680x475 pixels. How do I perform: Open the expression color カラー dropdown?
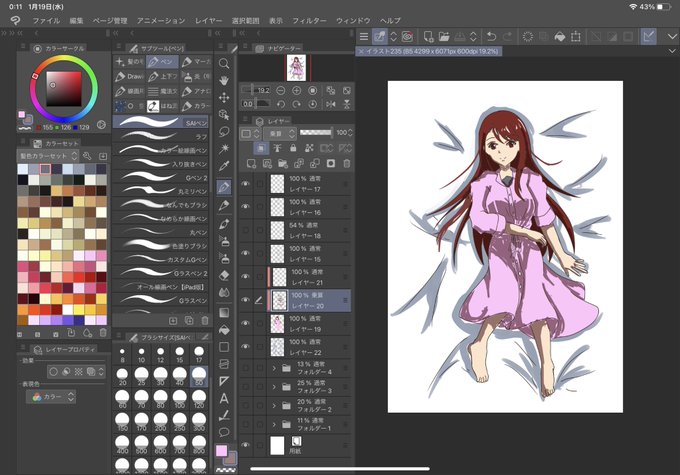51,396
